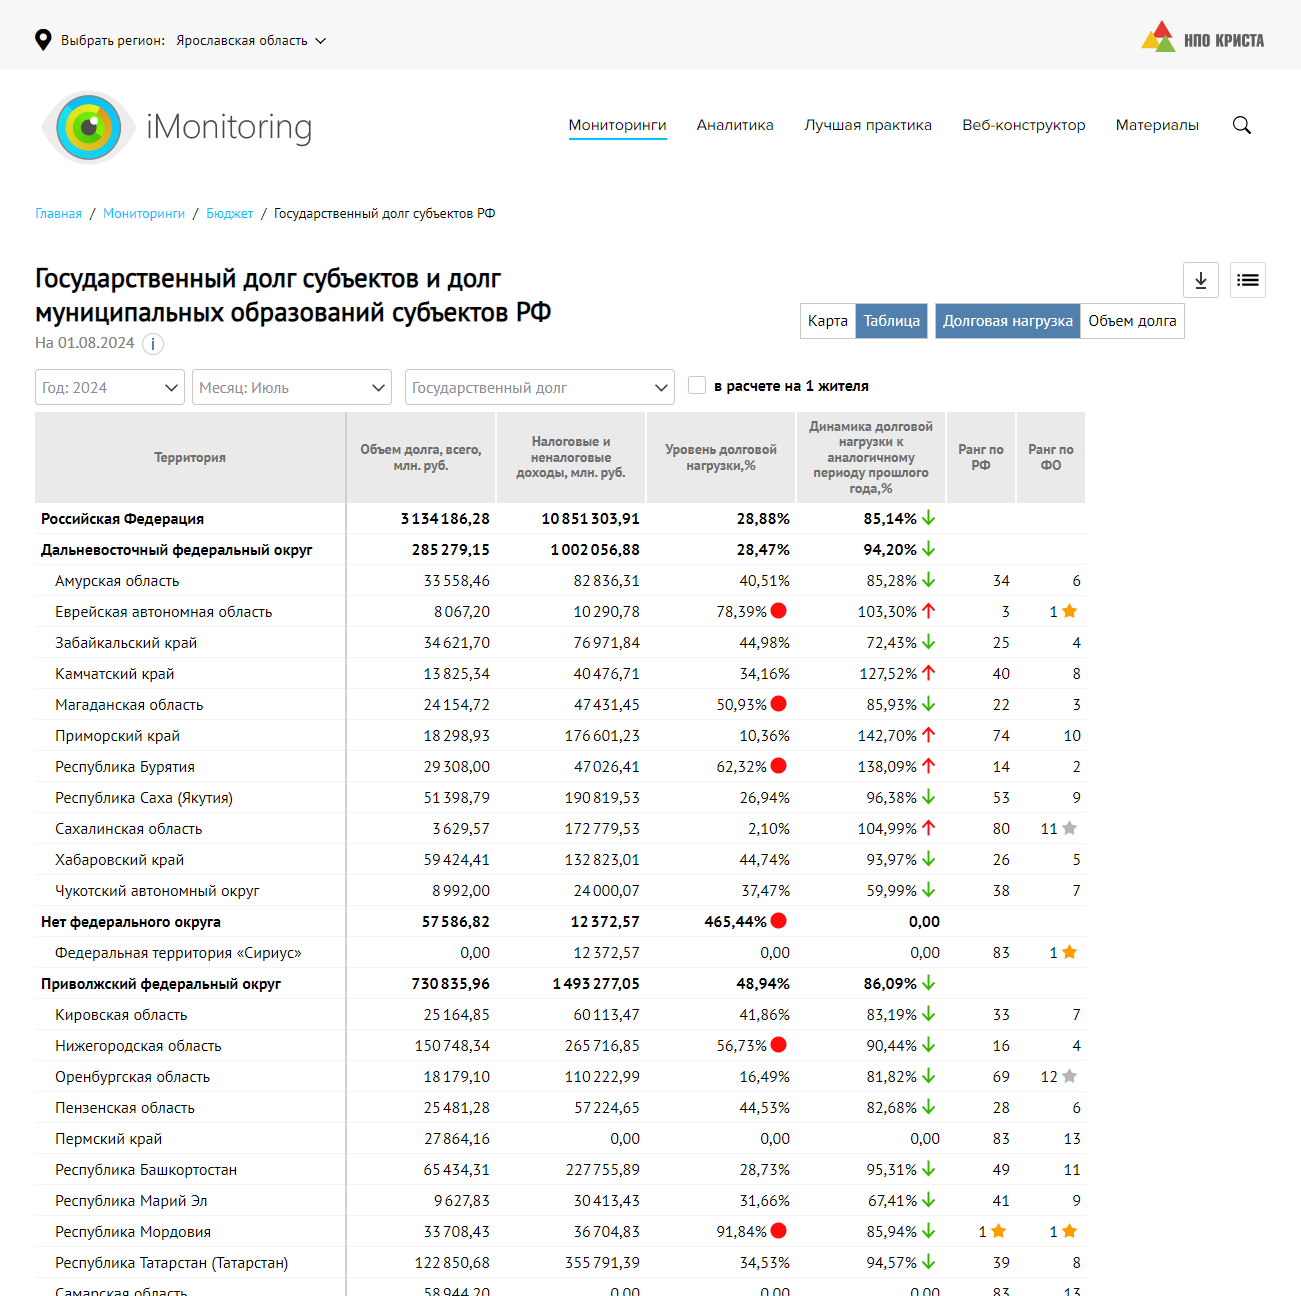Follow the Бюджет breadcrumb link
This screenshot has width=1301, height=1296.
229,213
